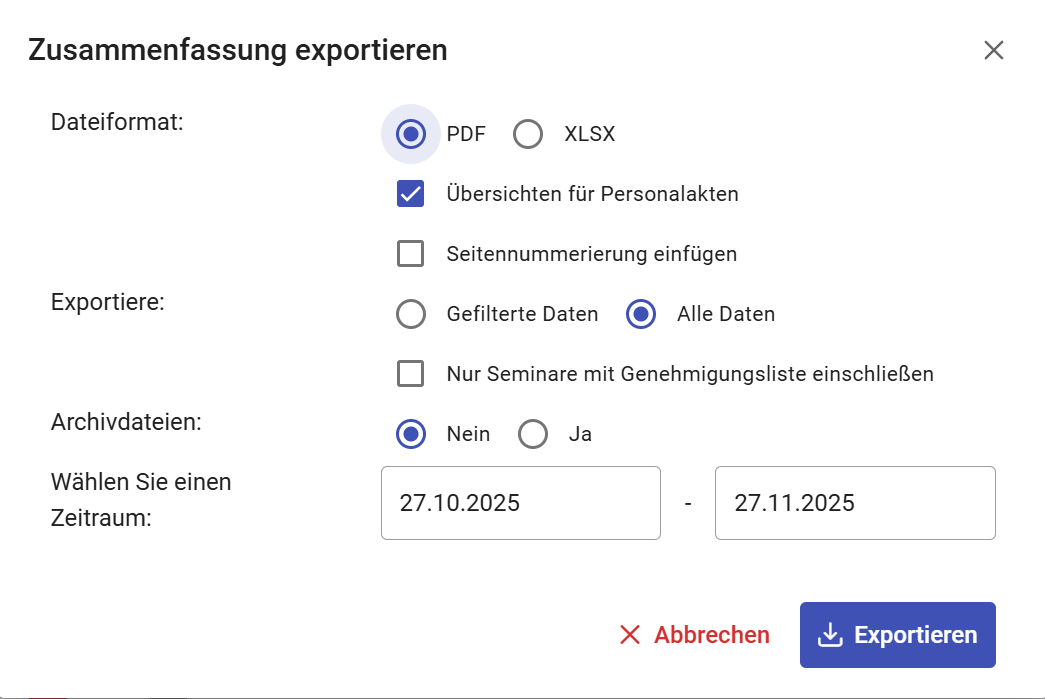Select the PDF file format radio button
The height and width of the screenshot is (699, 1045).
[411, 134]
